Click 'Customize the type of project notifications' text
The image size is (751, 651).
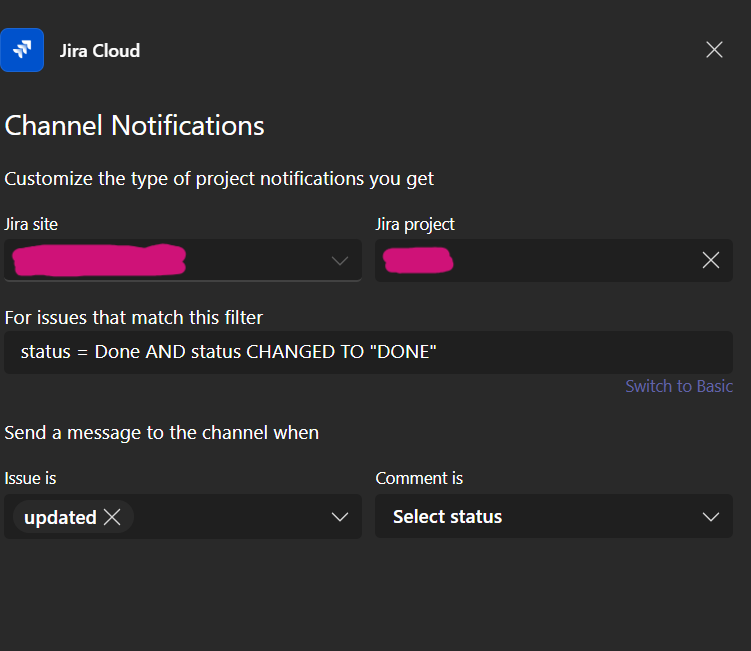coord(219,179)
